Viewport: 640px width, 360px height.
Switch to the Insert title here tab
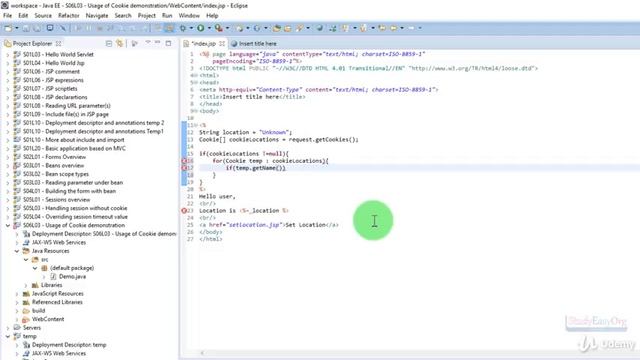tap(258, 44)
